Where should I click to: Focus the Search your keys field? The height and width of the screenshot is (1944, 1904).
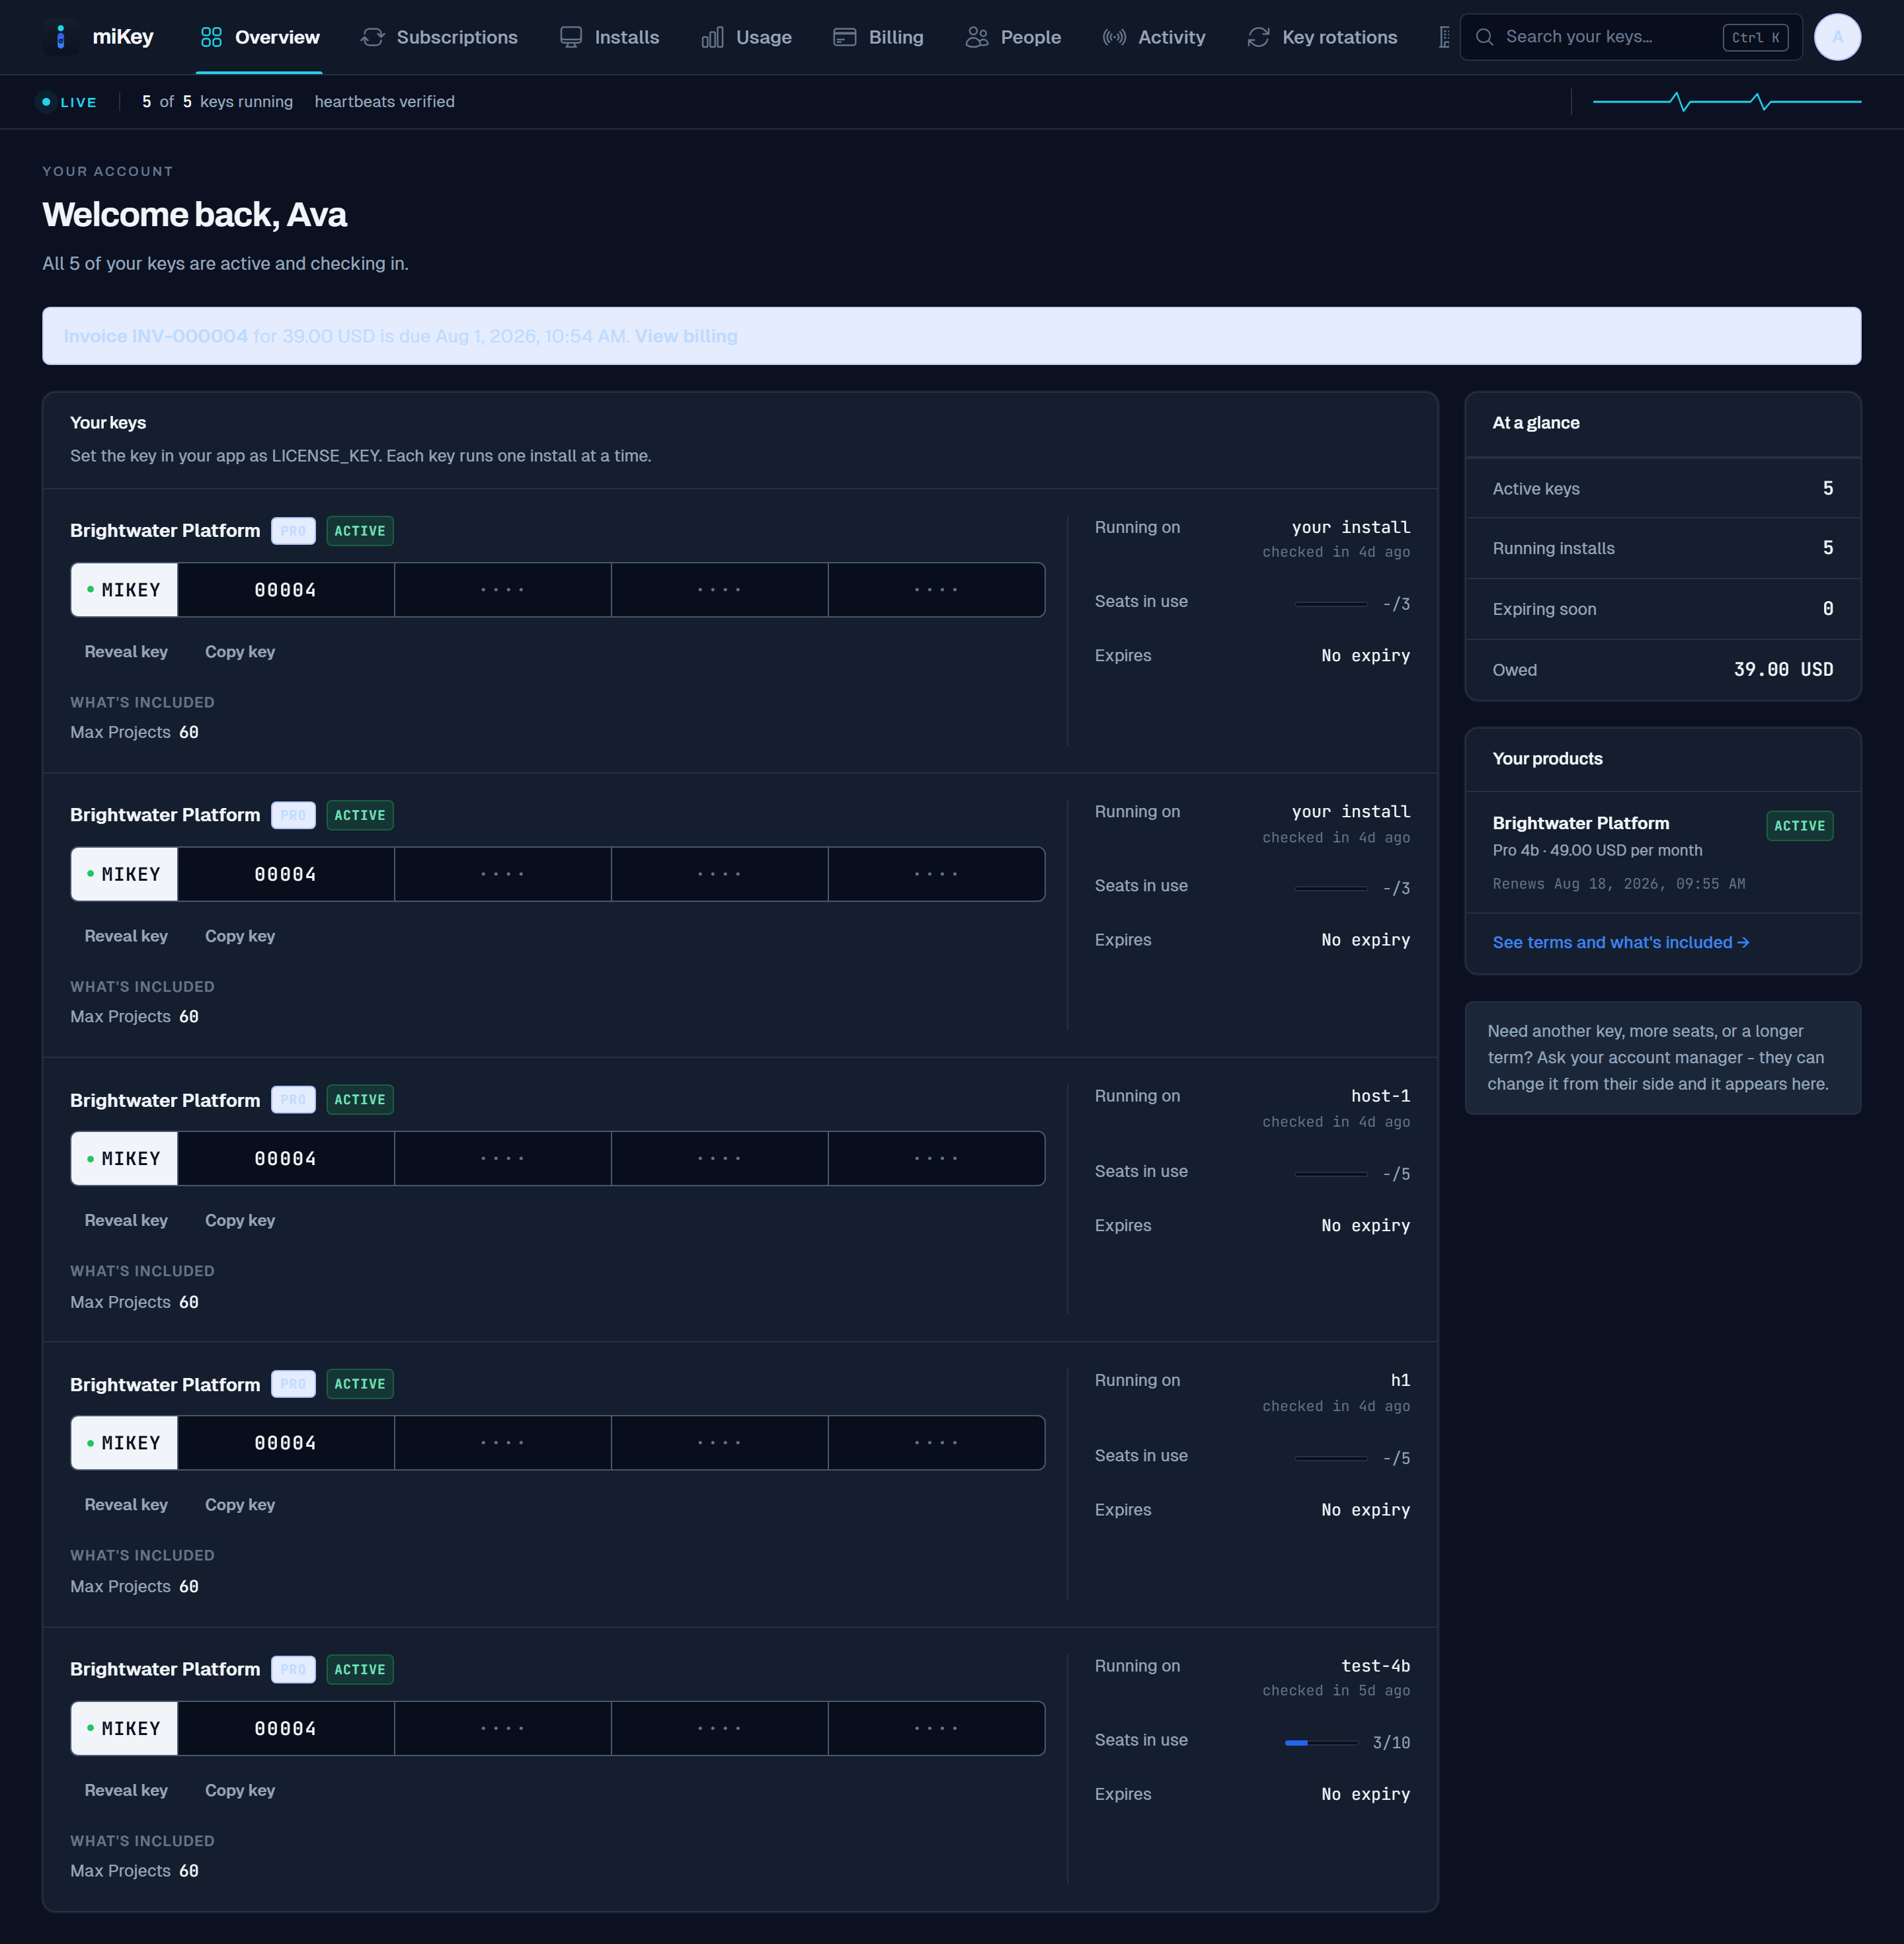click(x=1631, y=37)
